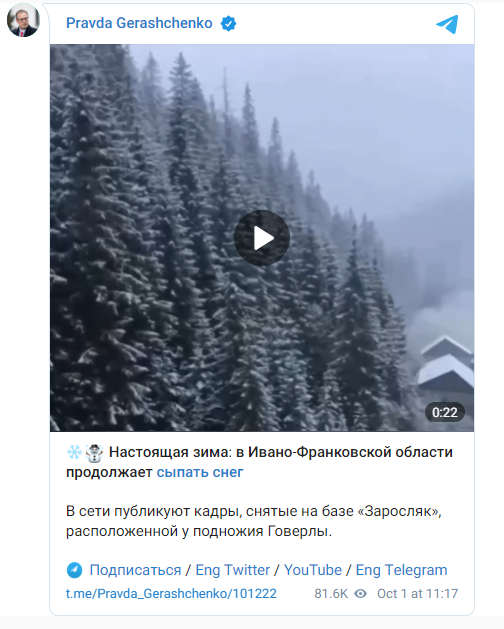504x629 pixels.
Task: Click the round blue Telegram icon by 'Подписаться'
Action: 74,570
